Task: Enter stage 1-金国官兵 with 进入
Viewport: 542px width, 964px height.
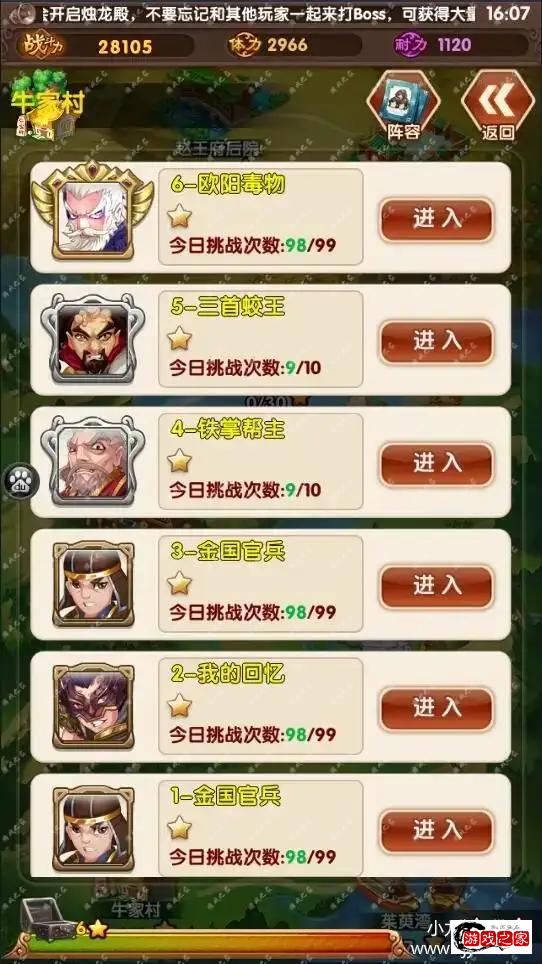Action: click(436, 831)
